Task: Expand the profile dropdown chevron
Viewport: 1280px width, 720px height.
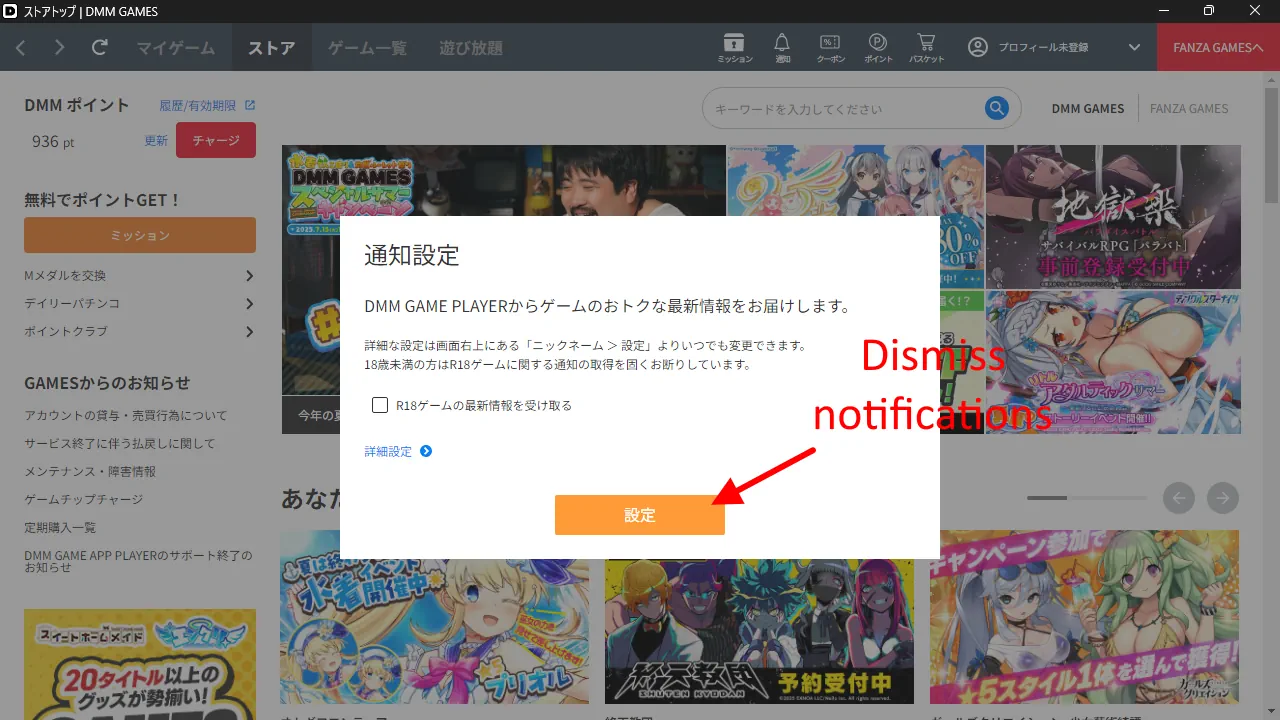Action: coord(1134,47)
